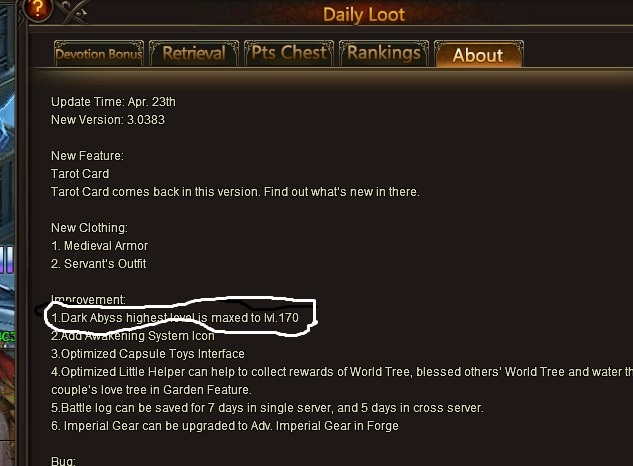Click the Little Helper World Tree line
The height and width of the screenshot is (466, 633).
342,380
